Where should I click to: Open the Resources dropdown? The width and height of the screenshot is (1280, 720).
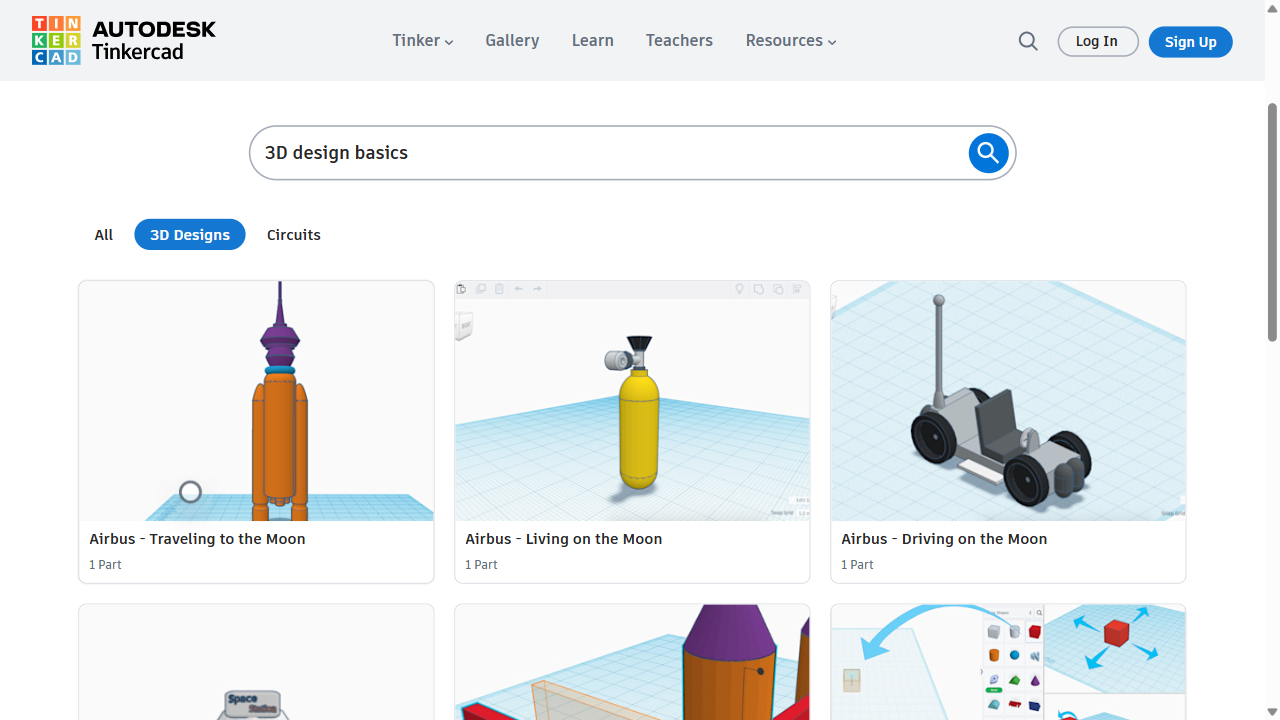click(790, 41)
